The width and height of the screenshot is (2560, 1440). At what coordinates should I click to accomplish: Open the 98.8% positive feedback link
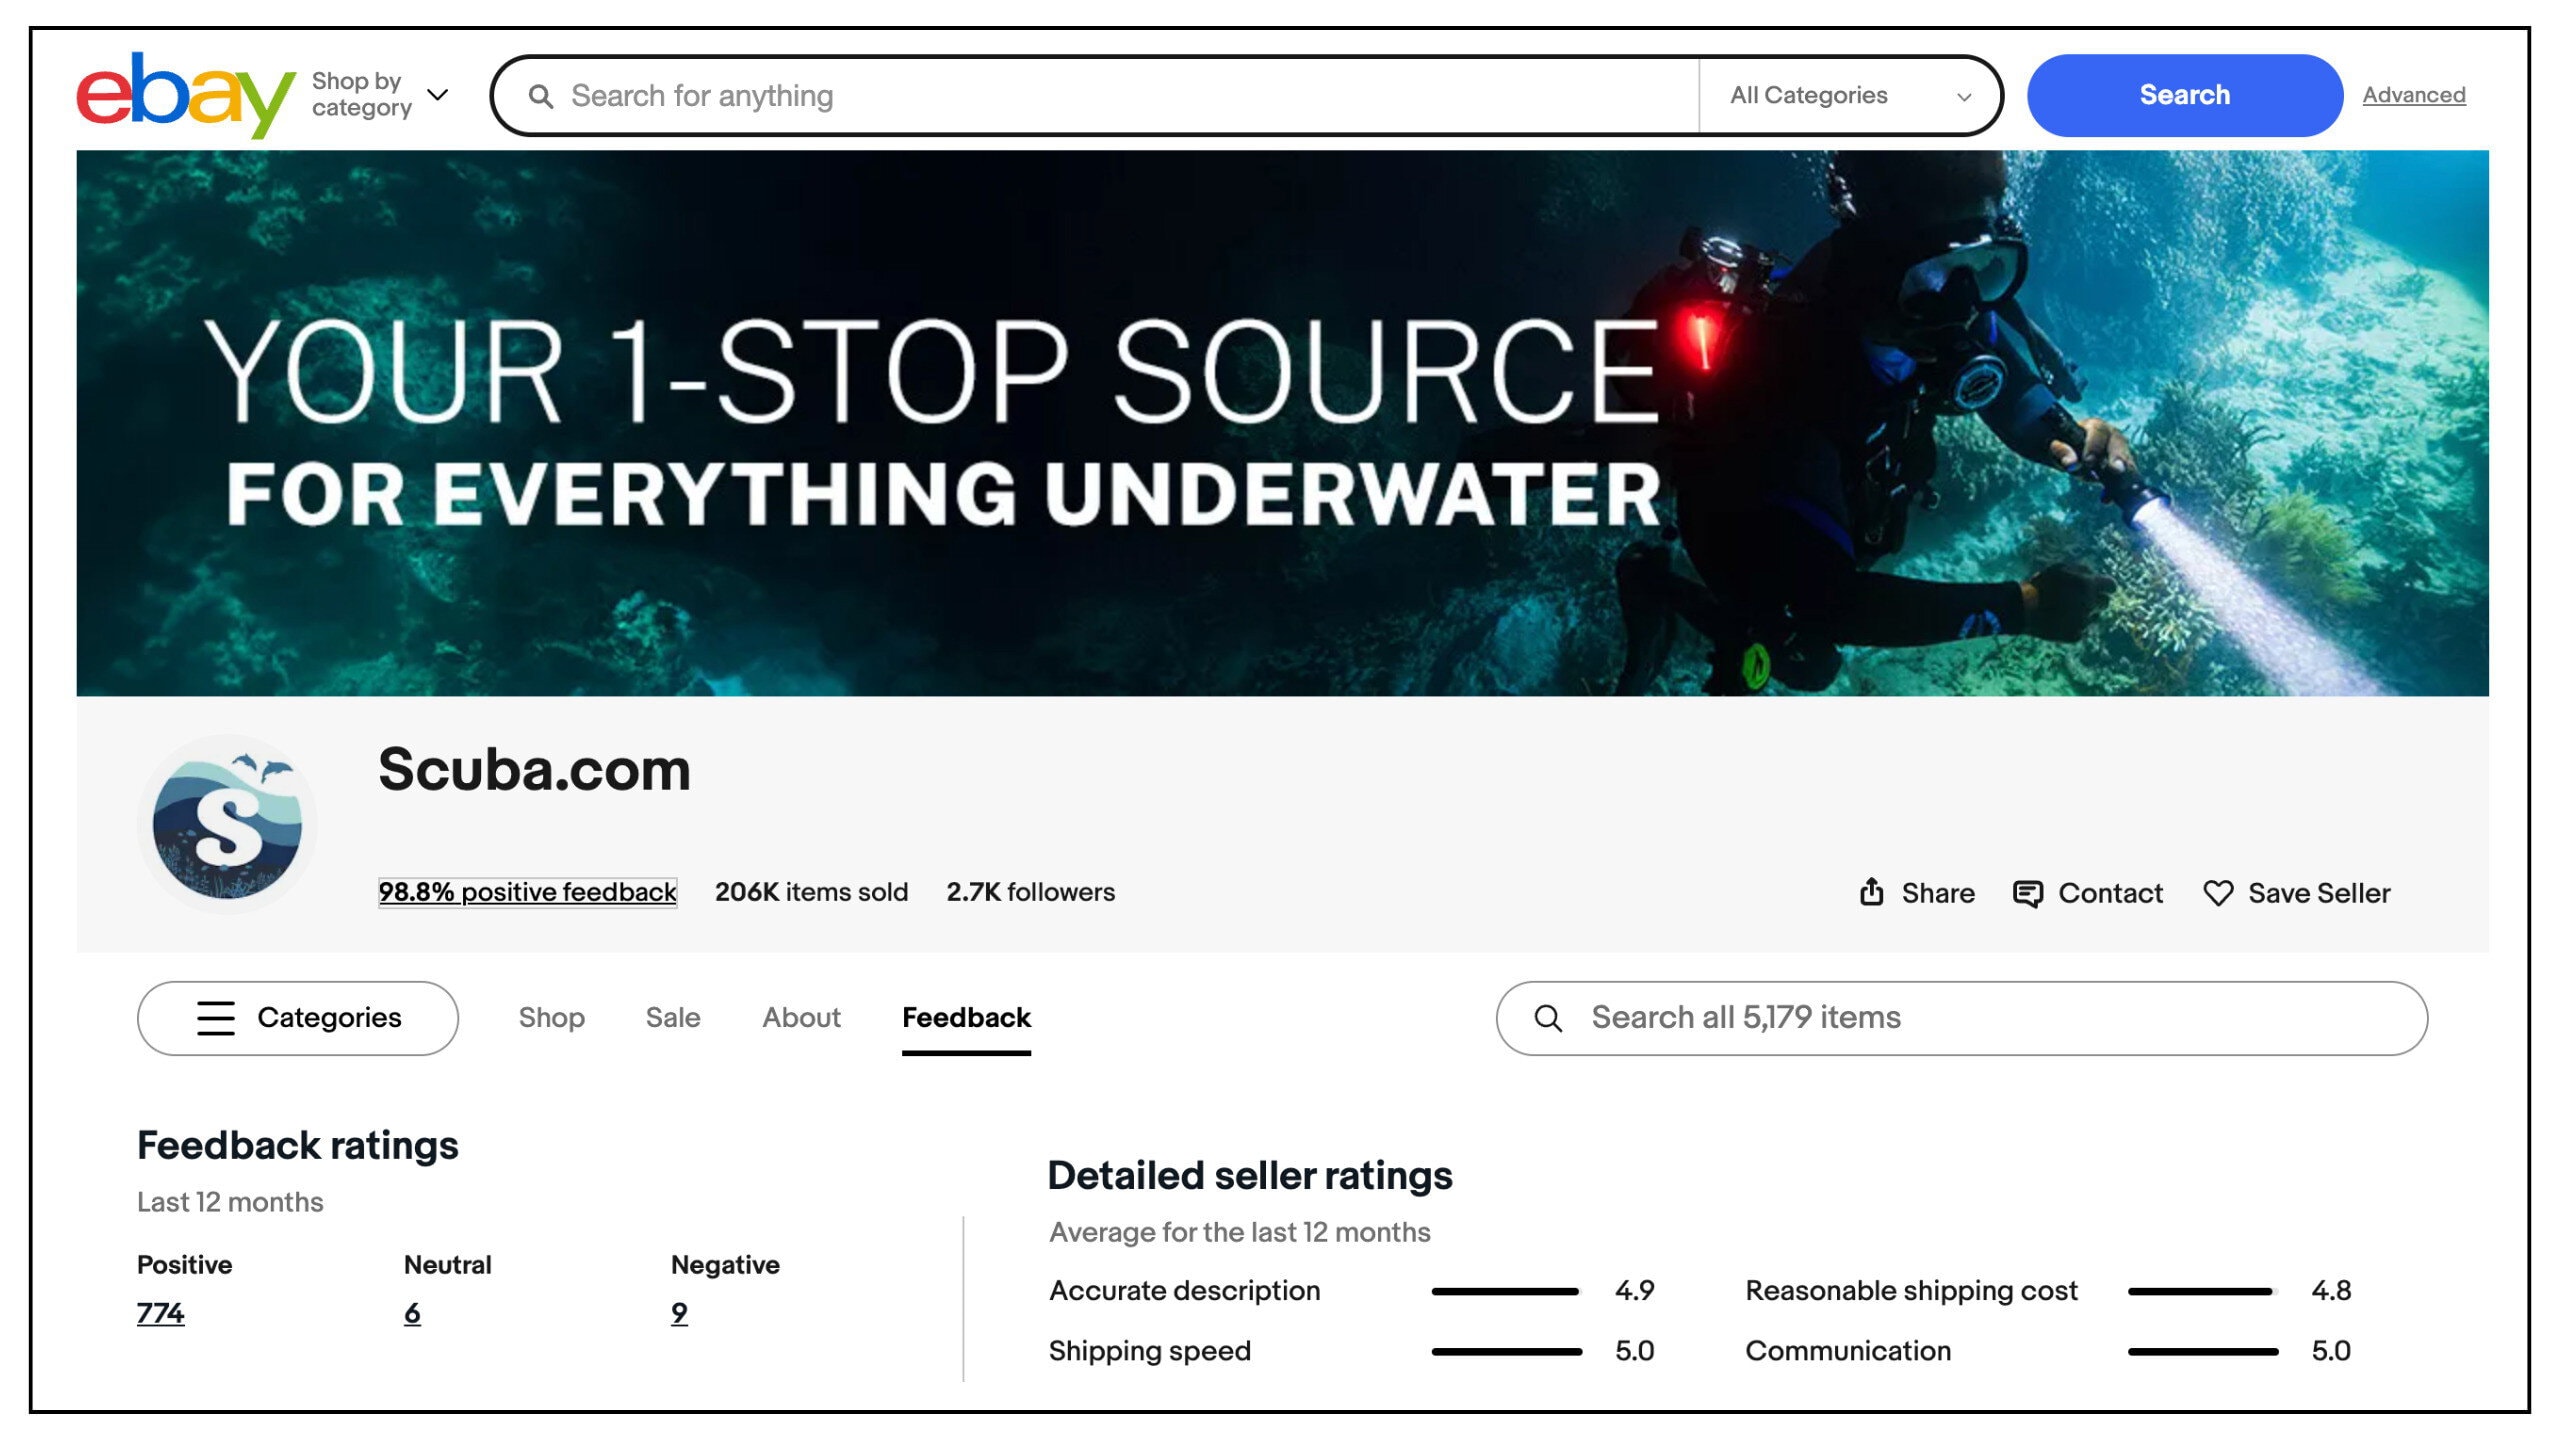[527, 892]
